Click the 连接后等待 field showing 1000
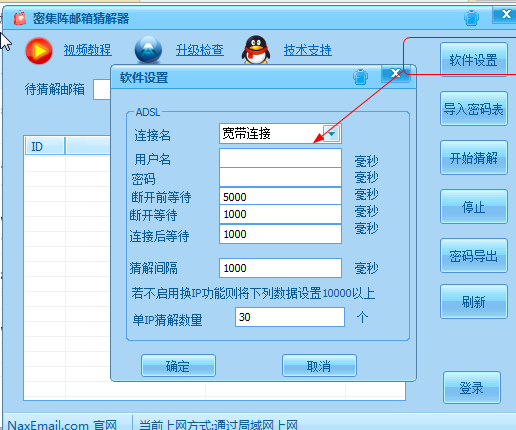 (280, 234)
